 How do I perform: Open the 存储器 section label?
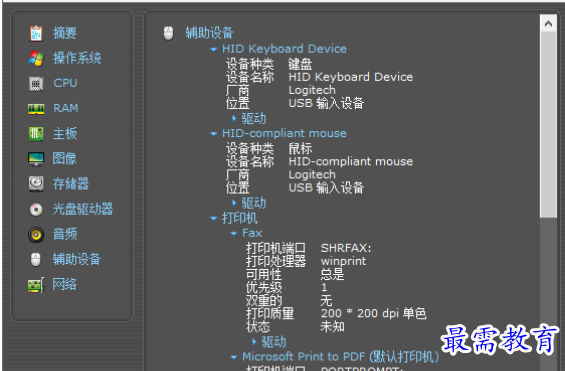[71, 184]
